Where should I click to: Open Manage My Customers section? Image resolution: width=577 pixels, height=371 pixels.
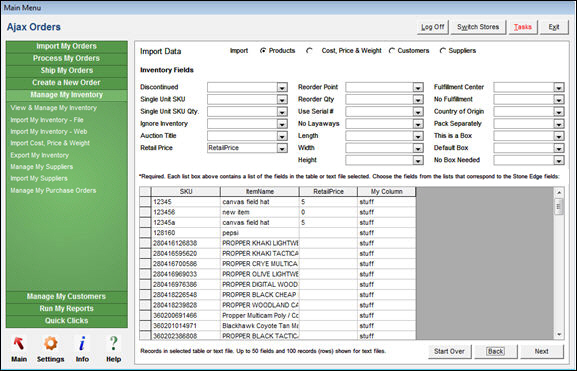click(67, 297)
